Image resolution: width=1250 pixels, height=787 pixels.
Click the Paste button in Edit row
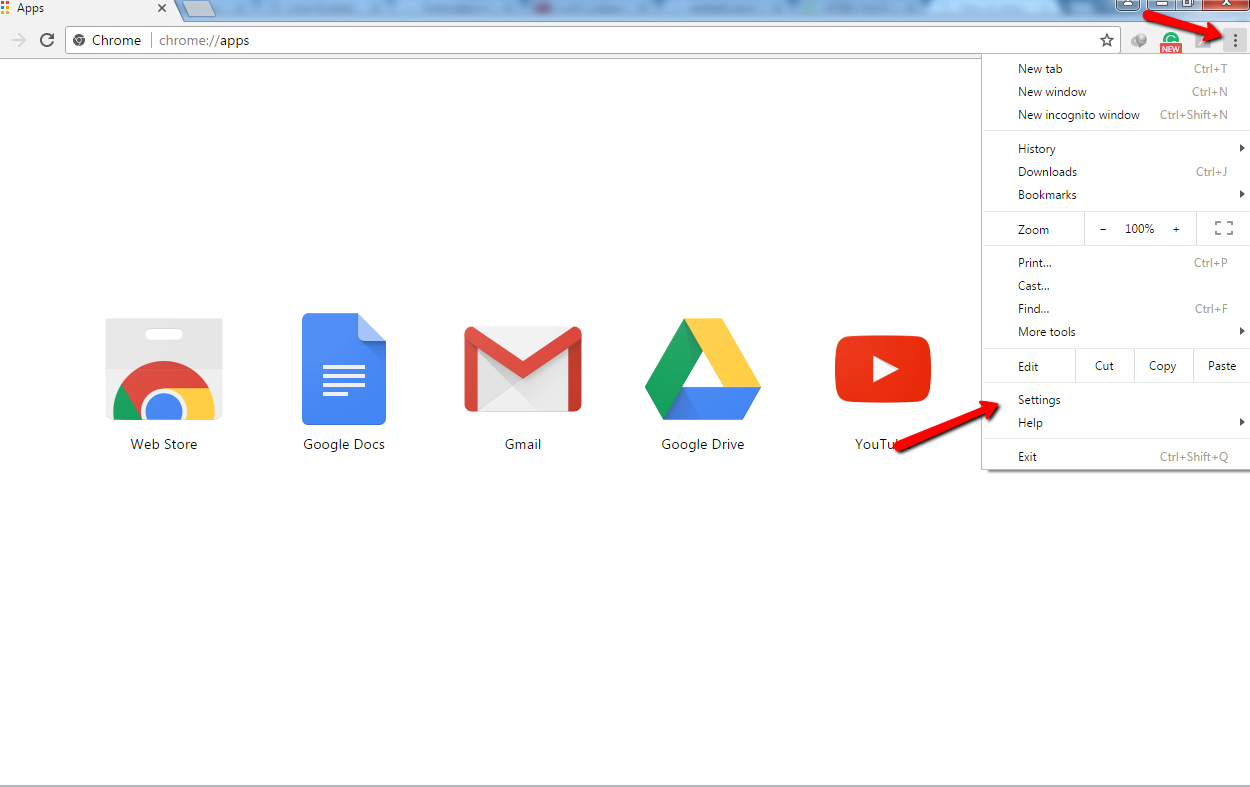point(1222,366)
